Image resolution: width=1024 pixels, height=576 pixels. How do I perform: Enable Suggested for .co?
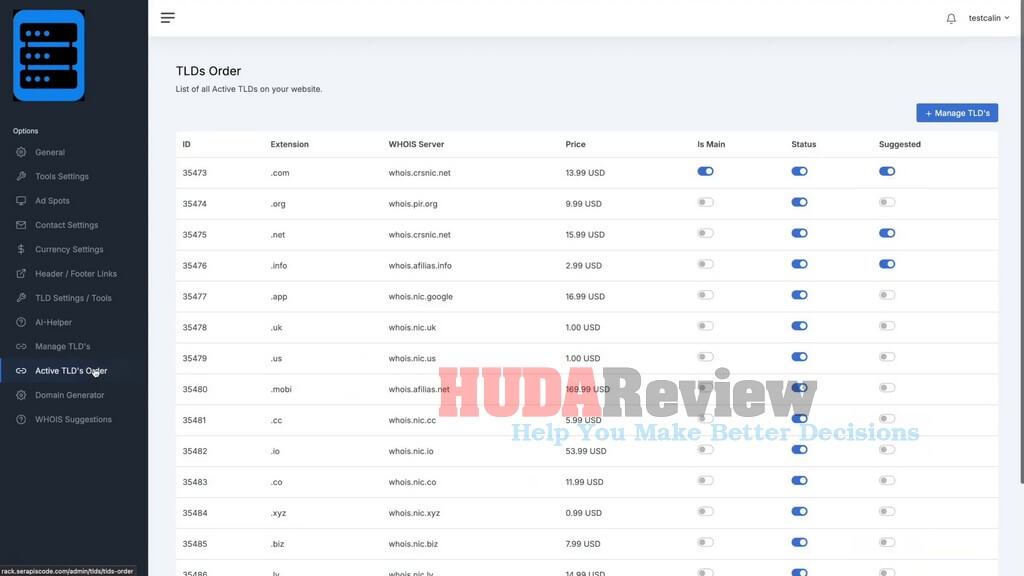(887, 481)
